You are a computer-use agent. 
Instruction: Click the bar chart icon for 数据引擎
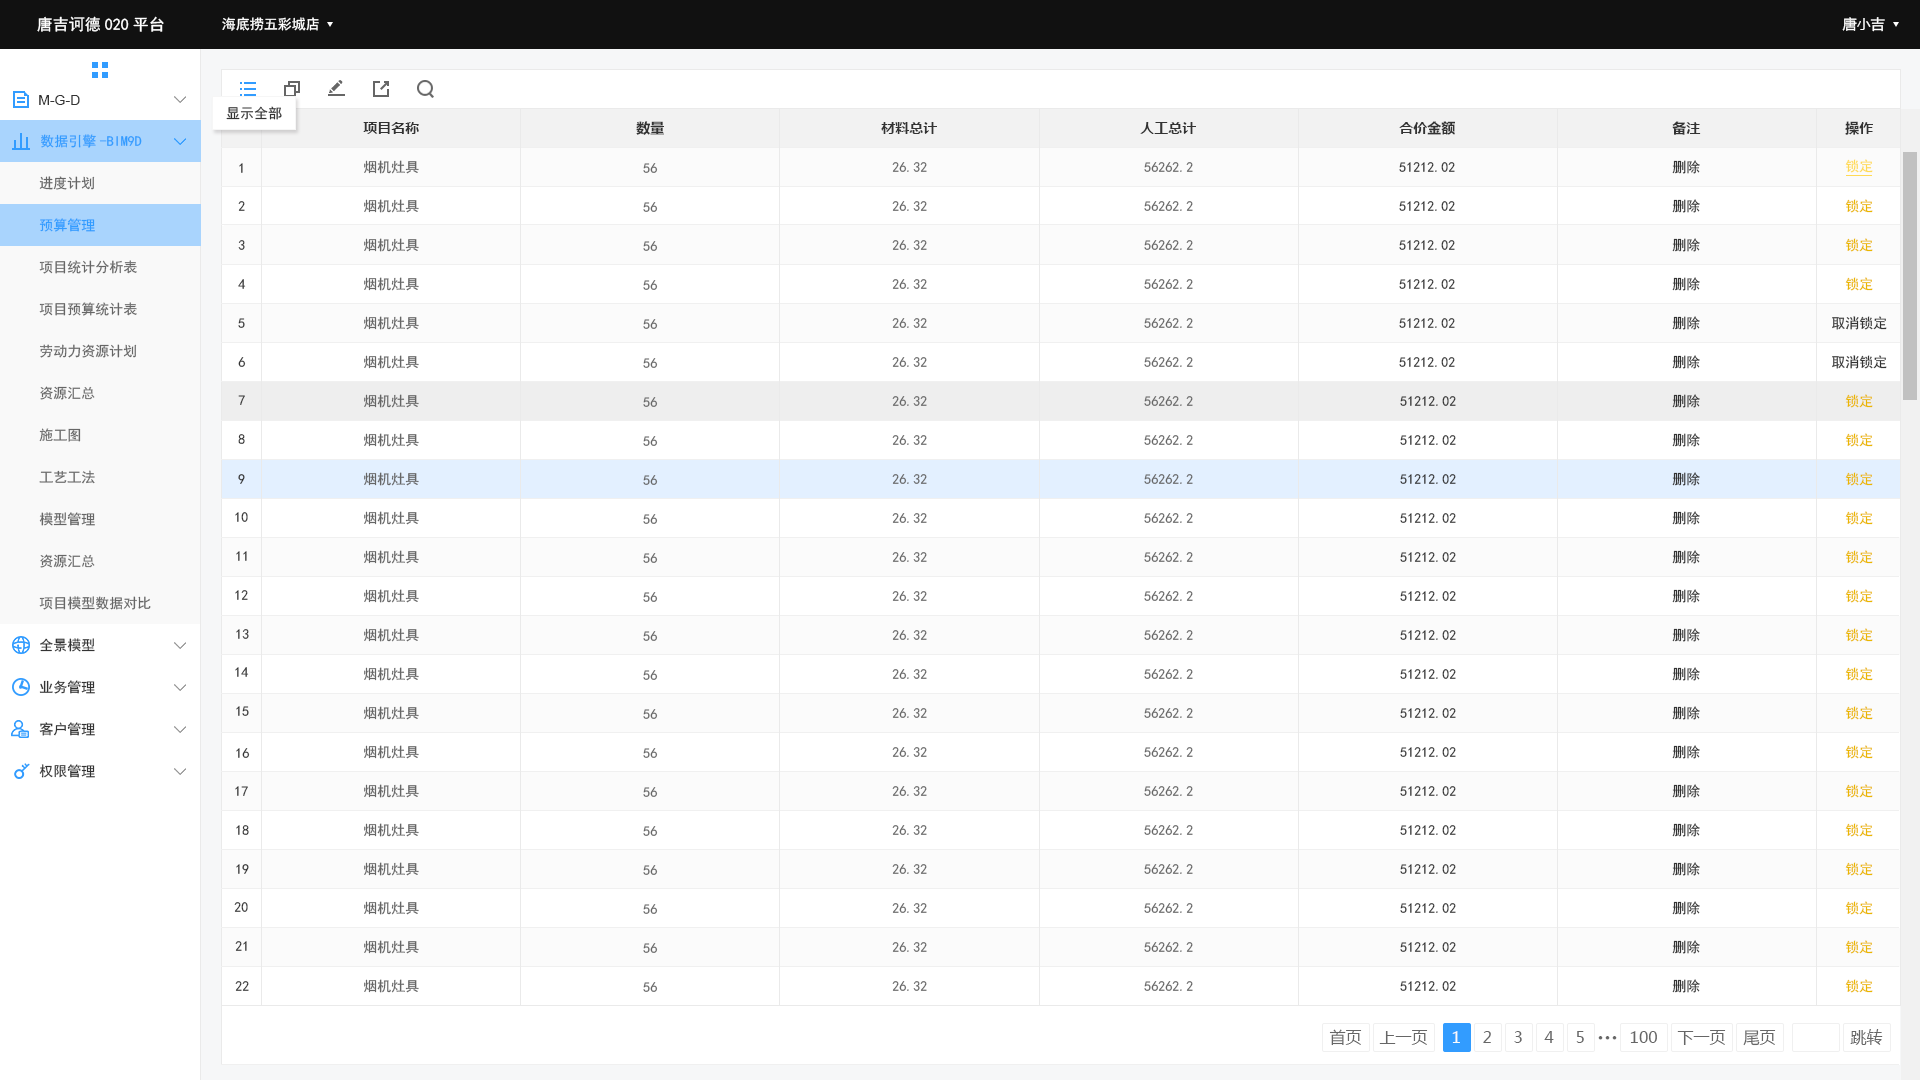[x=21, y=141]
